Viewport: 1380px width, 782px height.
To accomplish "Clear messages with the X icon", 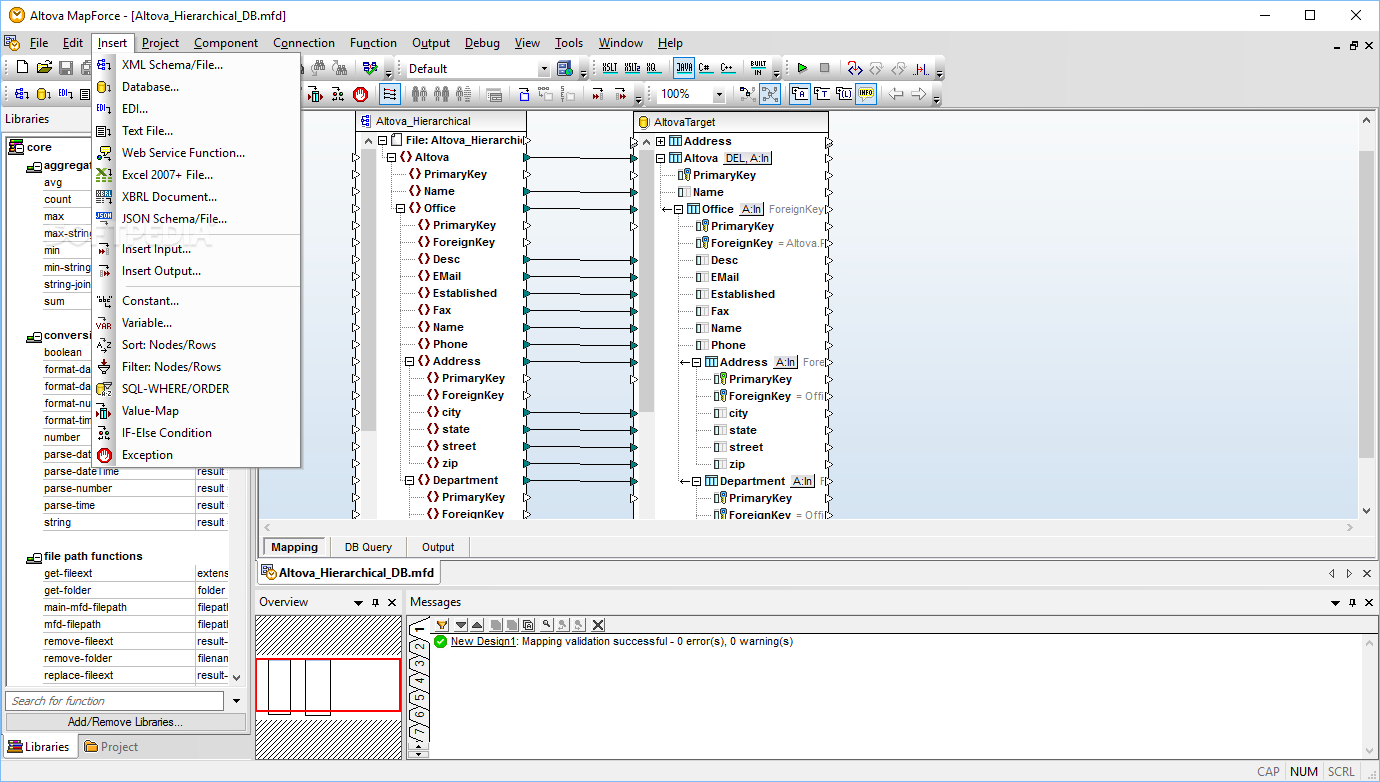I will click(598, 625).
